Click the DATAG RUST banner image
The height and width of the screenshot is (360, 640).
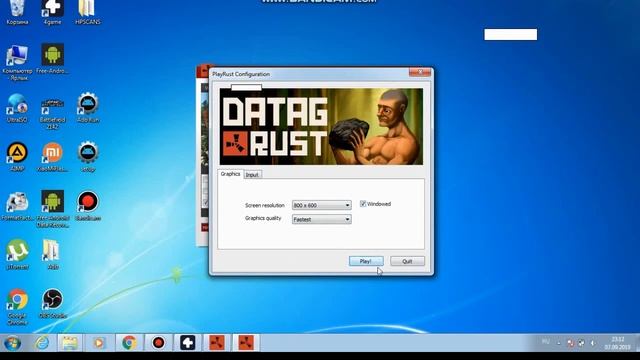(x=321, y=127)
